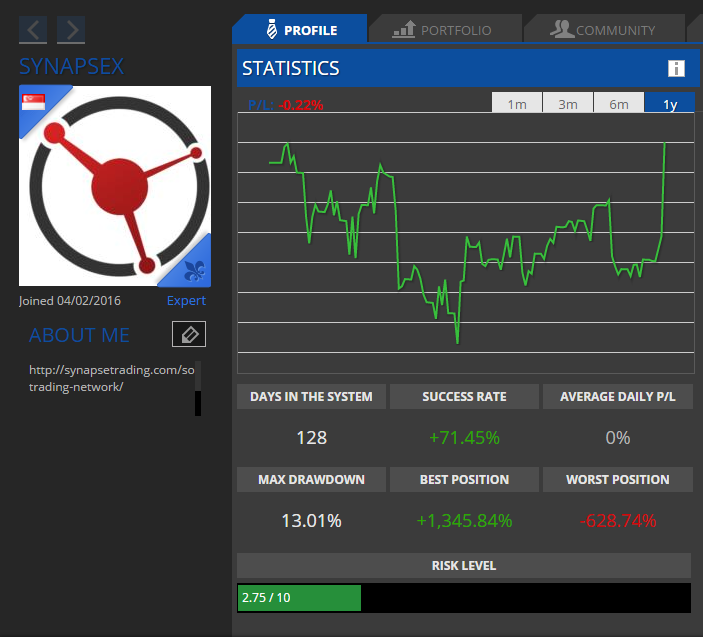The height and width of the screenshot is (637, 703).
Task: Click the Singapore flag badge on avatar
Action: click(x=35, y=103)
